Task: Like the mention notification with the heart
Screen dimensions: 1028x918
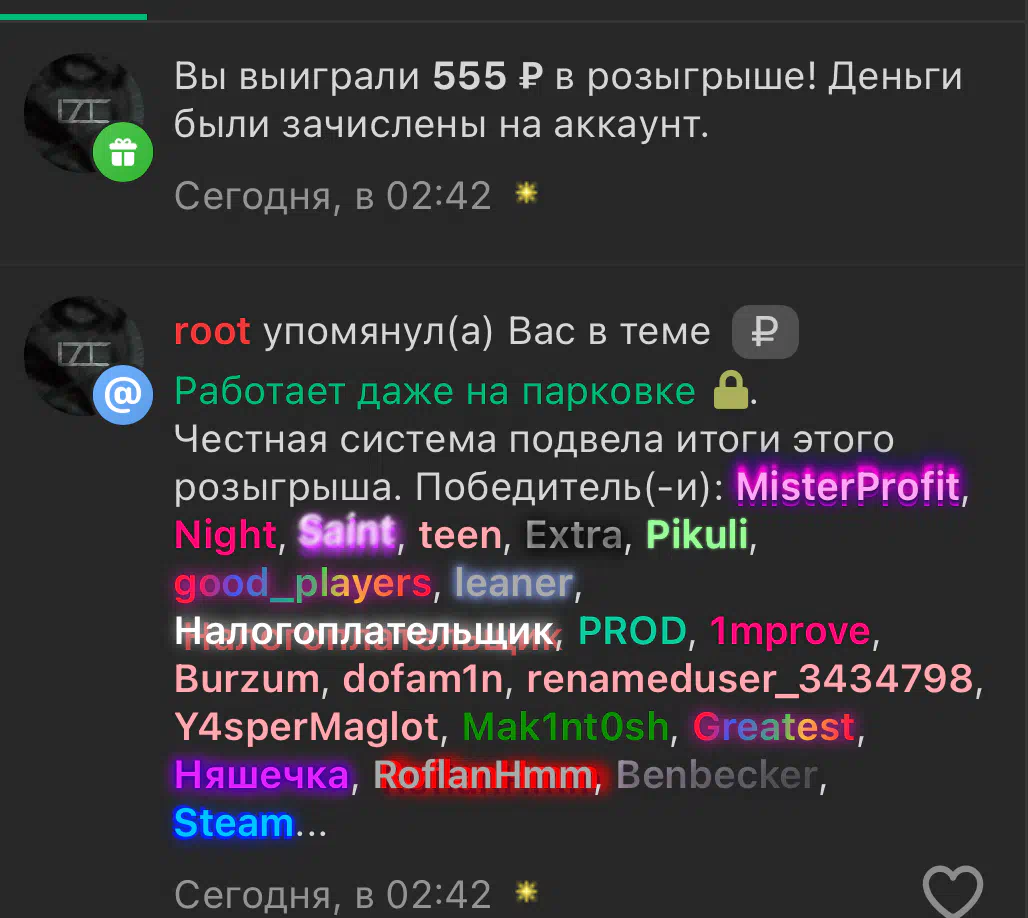Action: pyautogui.click(x=953, y=892)
